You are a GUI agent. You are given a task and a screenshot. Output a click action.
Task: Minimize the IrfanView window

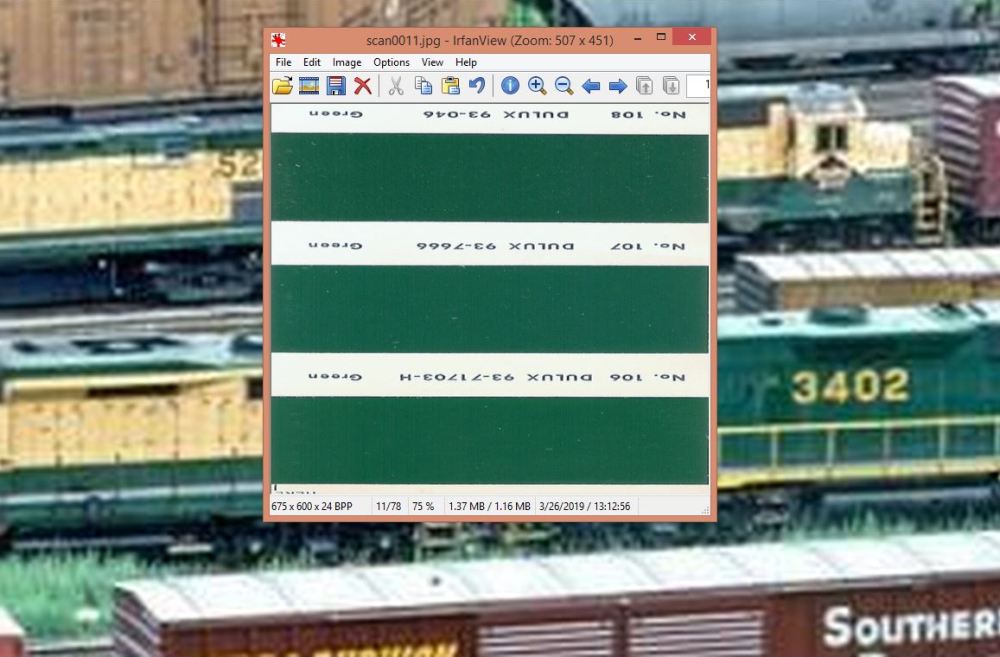coord(638,39)
